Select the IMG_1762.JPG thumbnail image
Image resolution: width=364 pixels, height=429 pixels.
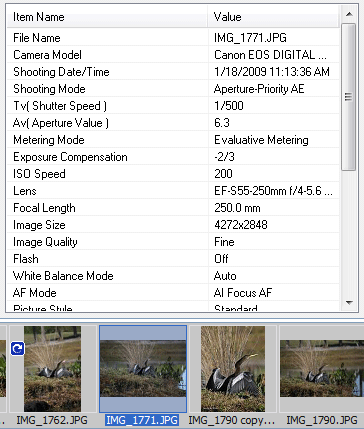point(52,369)
